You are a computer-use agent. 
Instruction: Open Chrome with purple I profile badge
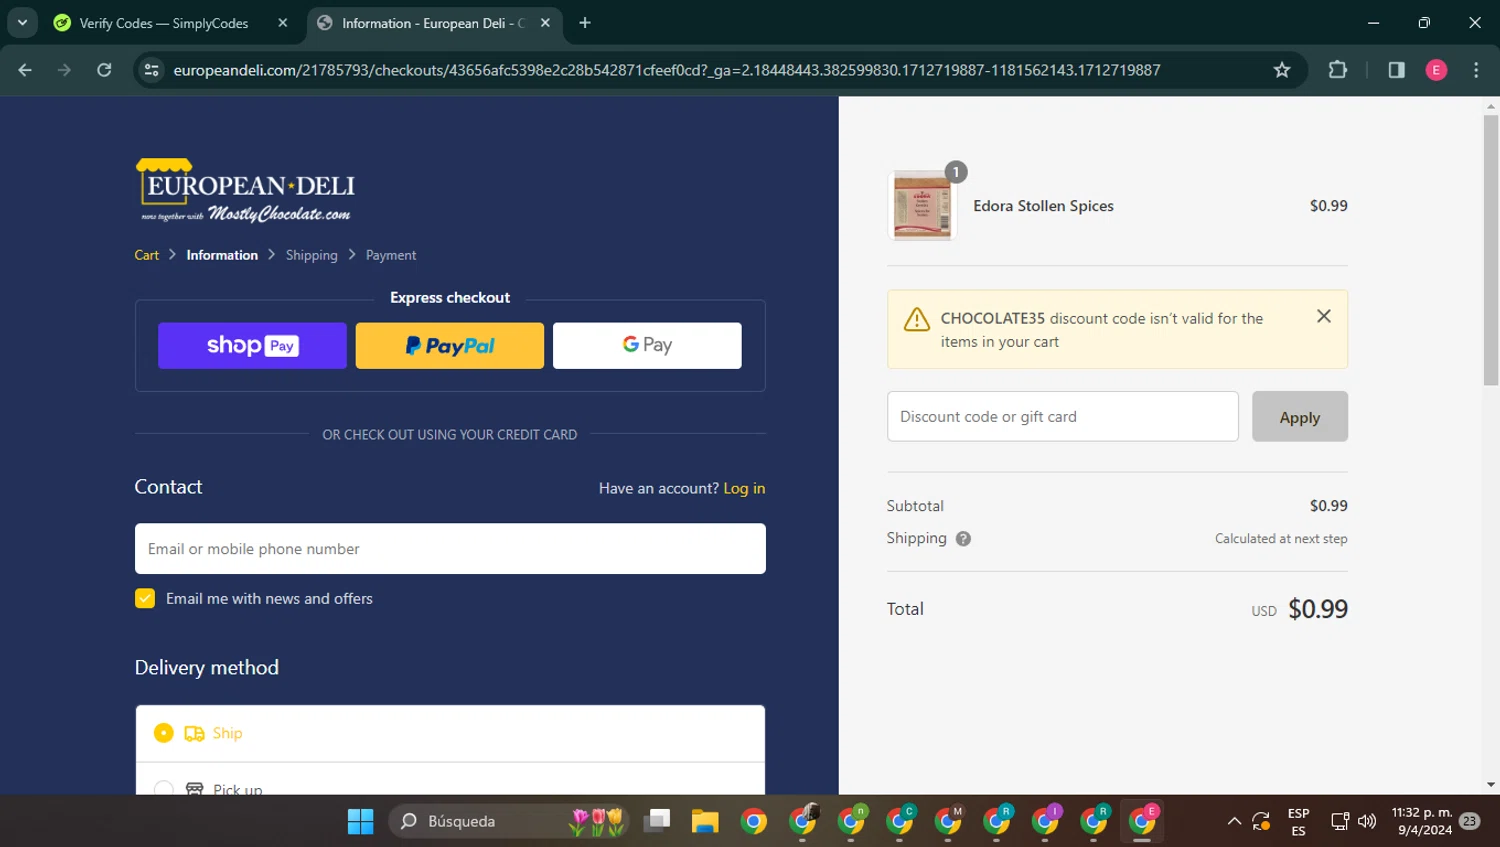point(1045,821)
